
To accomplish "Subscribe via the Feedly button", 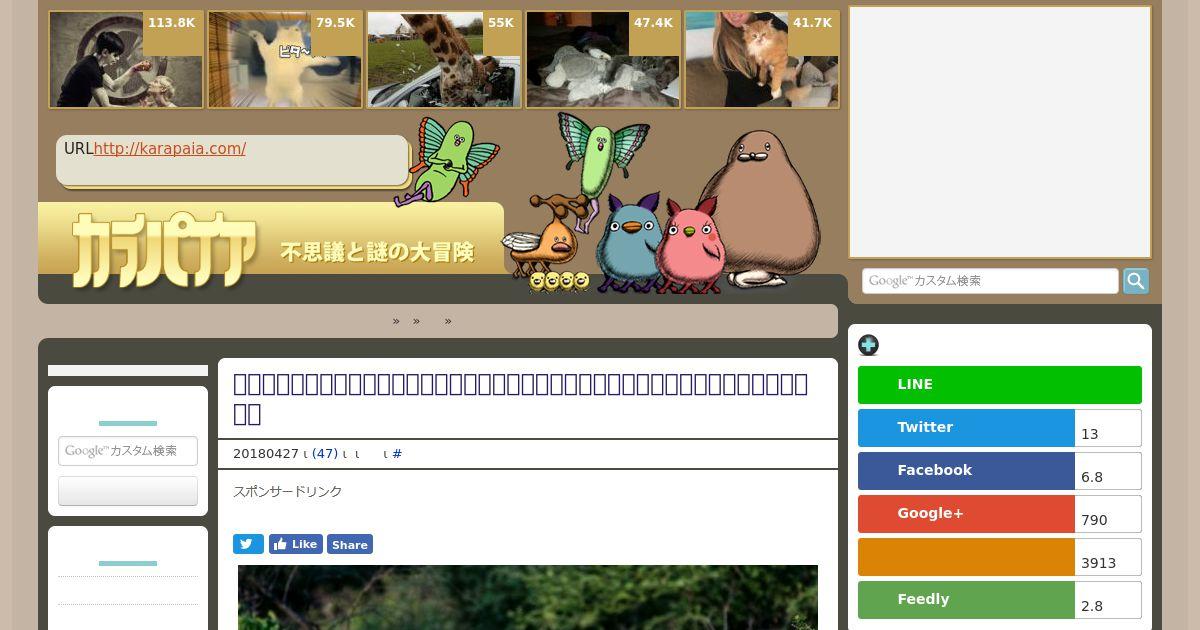I will tap(966, 600).
